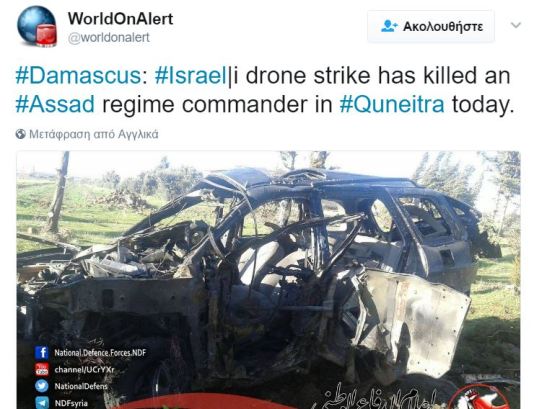534x409 pixels.
Task: Open the #Damascus hashtag
Action: tap(78, 76)
